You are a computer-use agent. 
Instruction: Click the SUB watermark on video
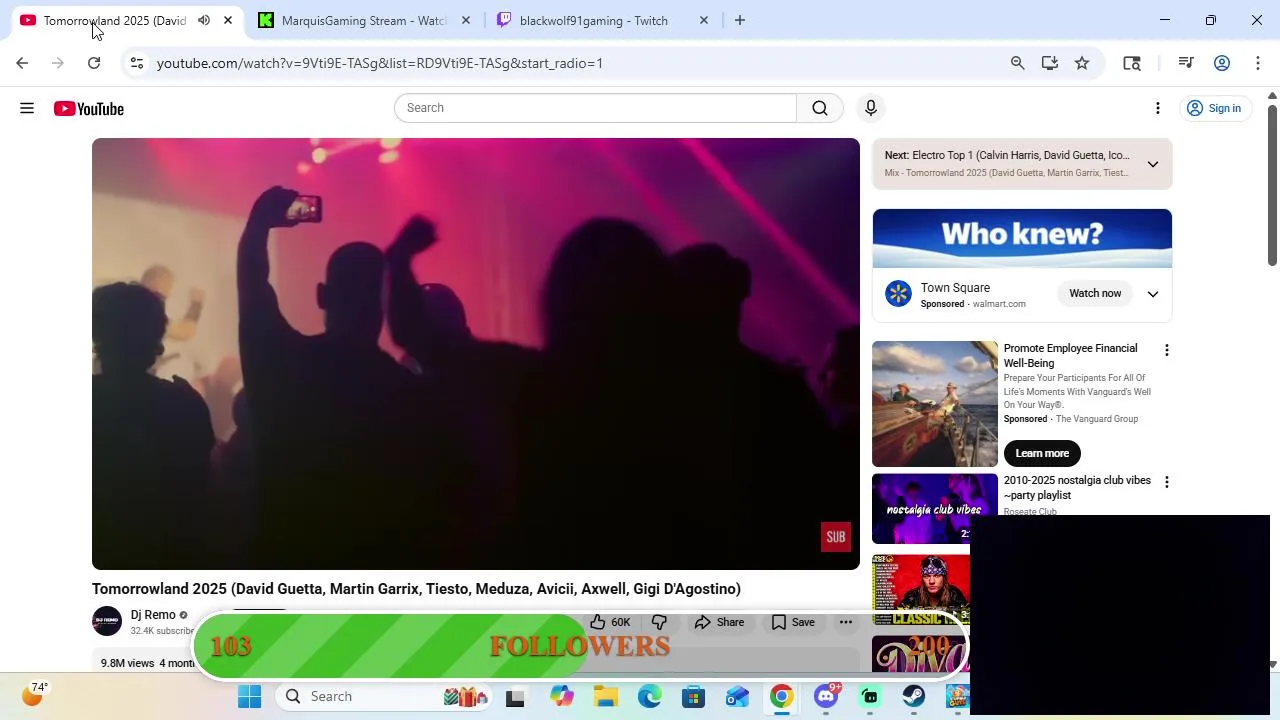[836, 537]
